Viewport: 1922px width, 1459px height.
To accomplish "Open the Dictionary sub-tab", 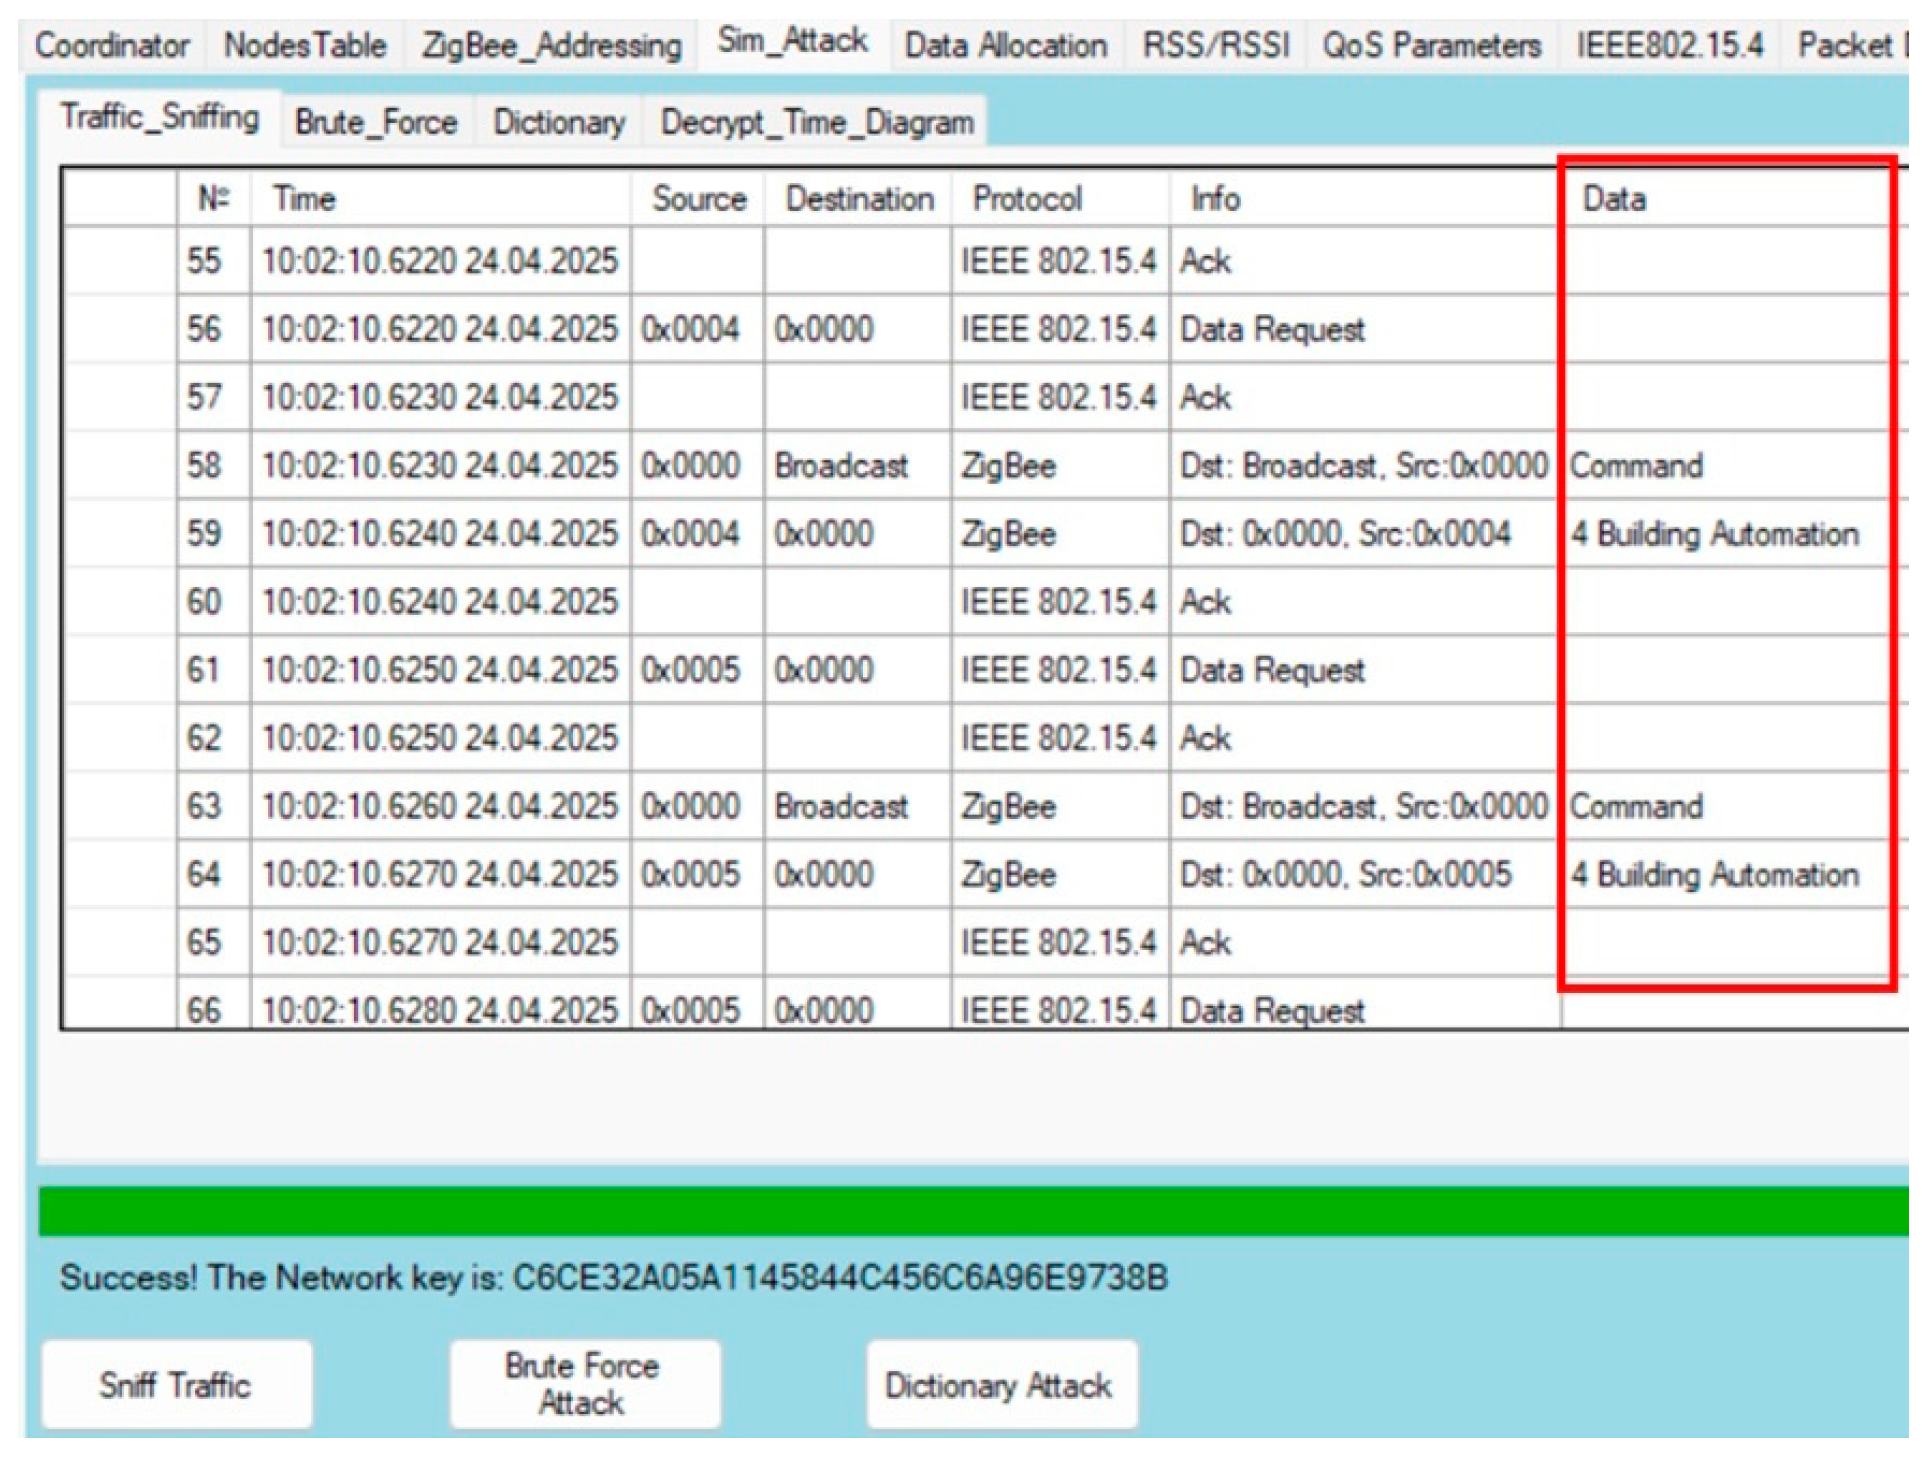I will pyautogui.click(x=559, y=123).
